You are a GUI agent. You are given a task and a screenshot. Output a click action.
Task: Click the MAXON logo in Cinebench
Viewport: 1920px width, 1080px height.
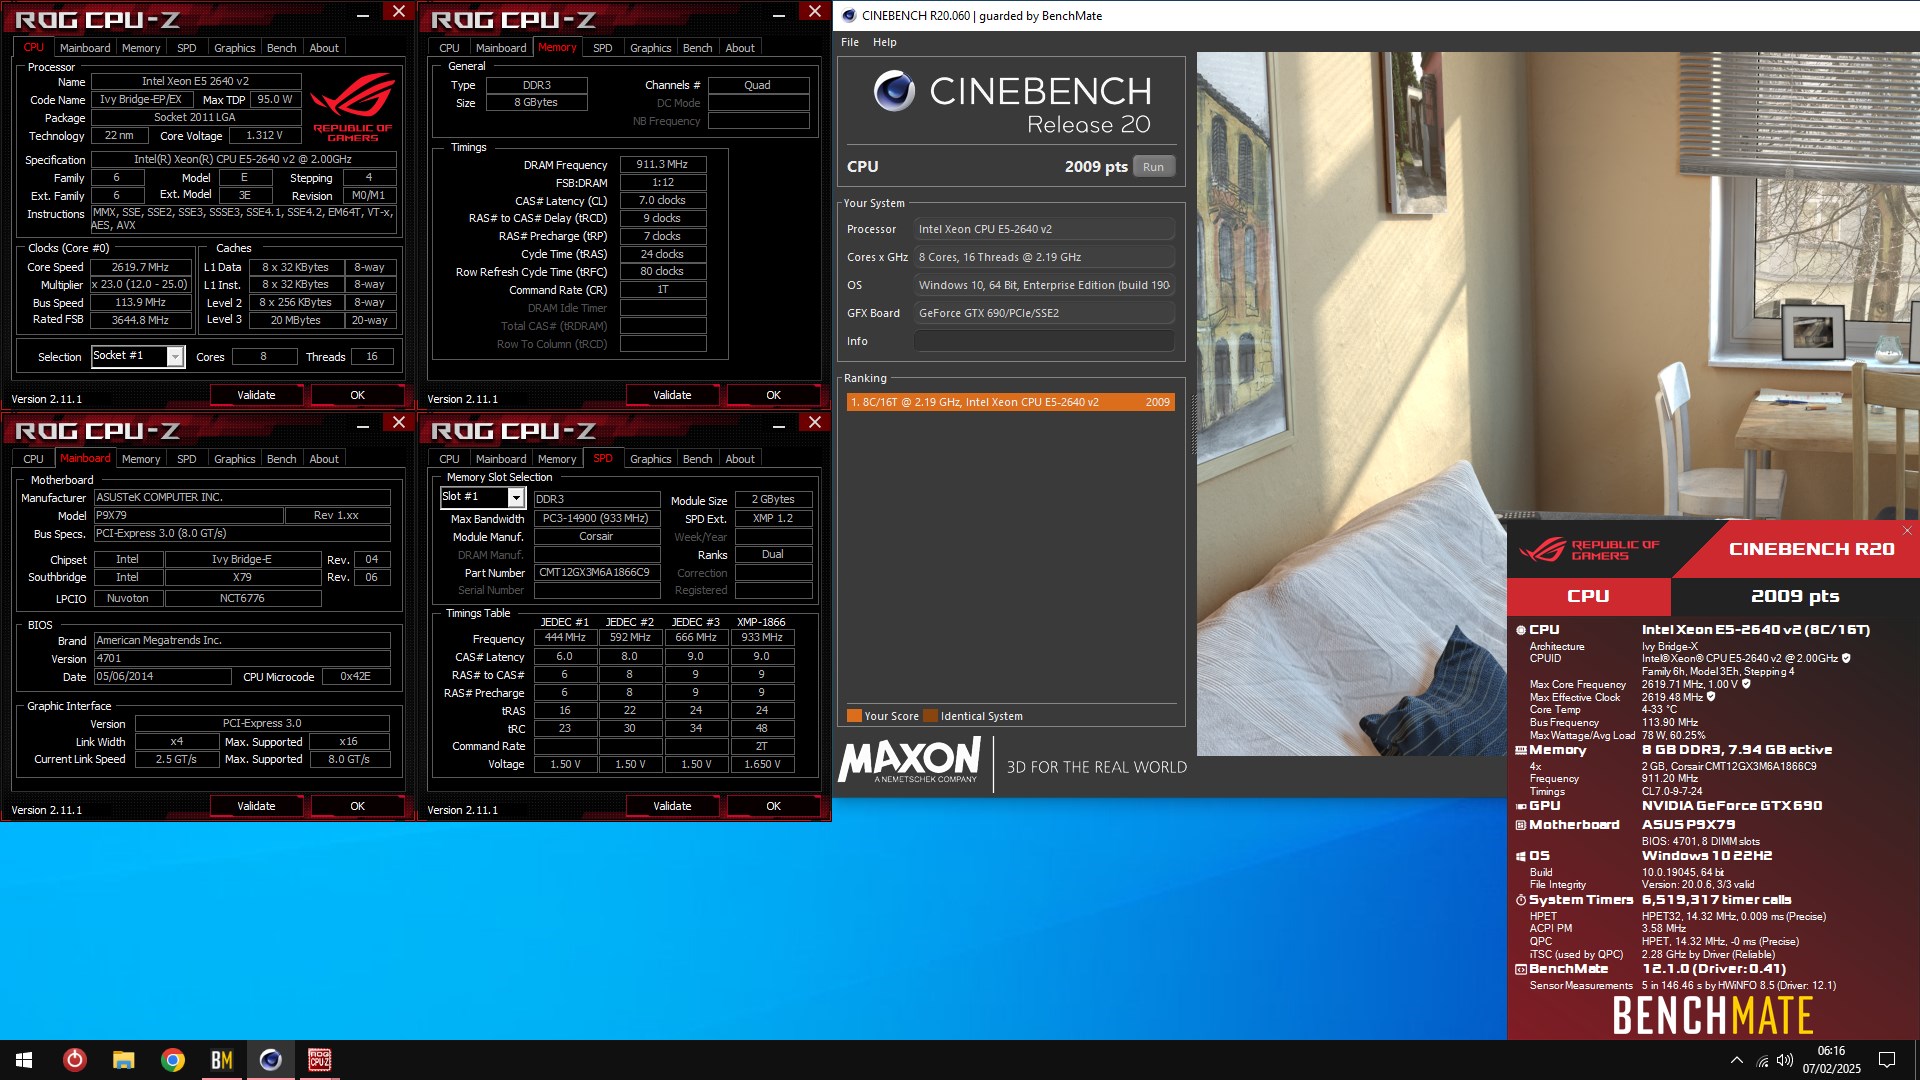(910, 761)
